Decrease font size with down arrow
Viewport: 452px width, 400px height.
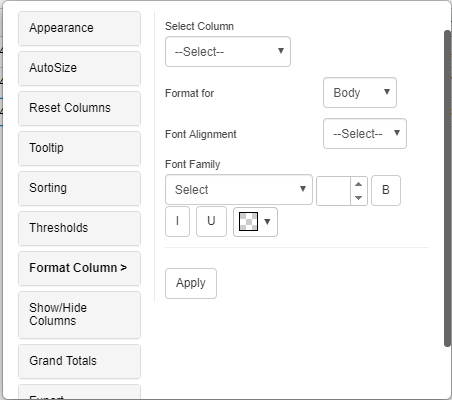point(359,198)
